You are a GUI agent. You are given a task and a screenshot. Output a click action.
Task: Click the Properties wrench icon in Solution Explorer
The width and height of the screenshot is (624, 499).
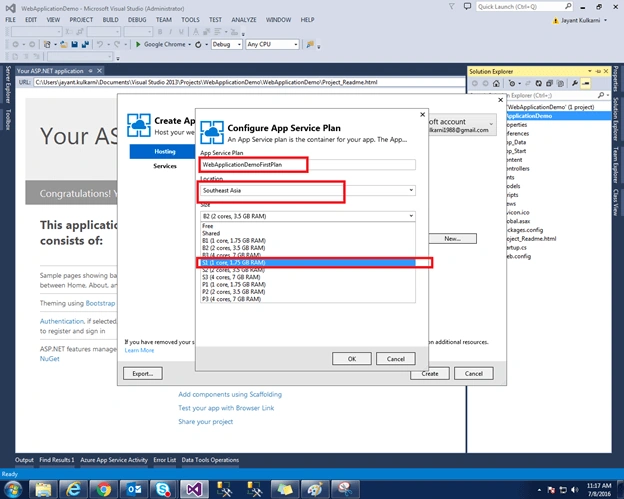click(575, 83)
